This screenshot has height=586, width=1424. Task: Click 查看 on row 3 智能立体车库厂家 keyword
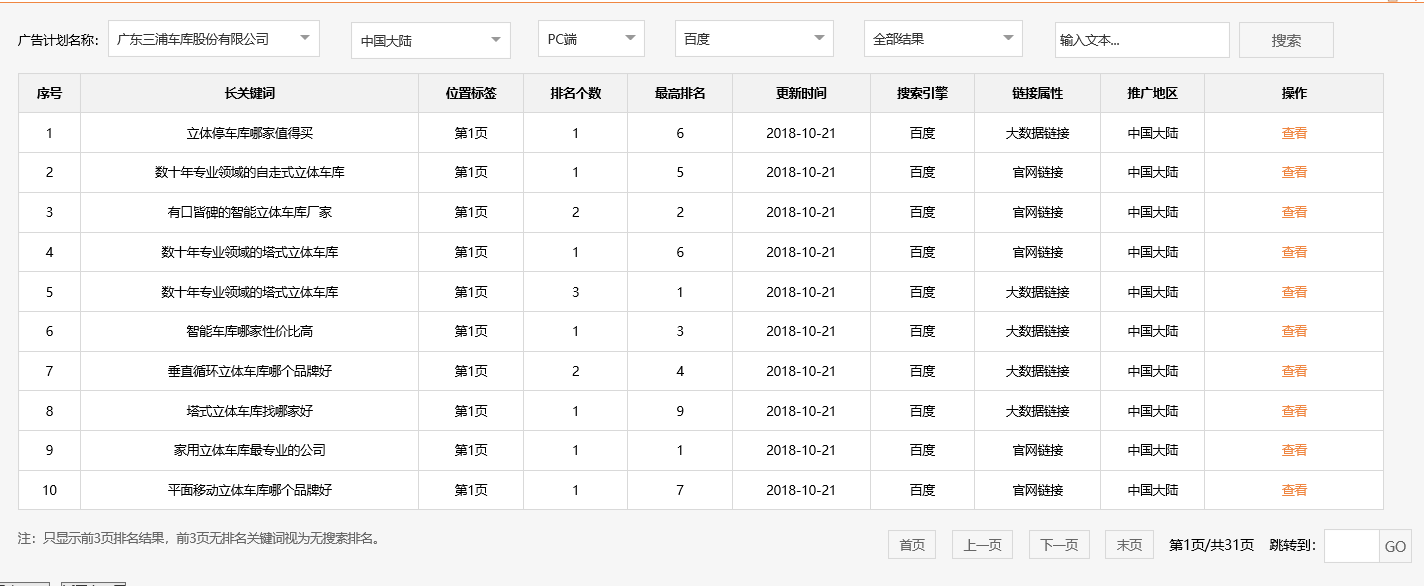[1293, 212]
